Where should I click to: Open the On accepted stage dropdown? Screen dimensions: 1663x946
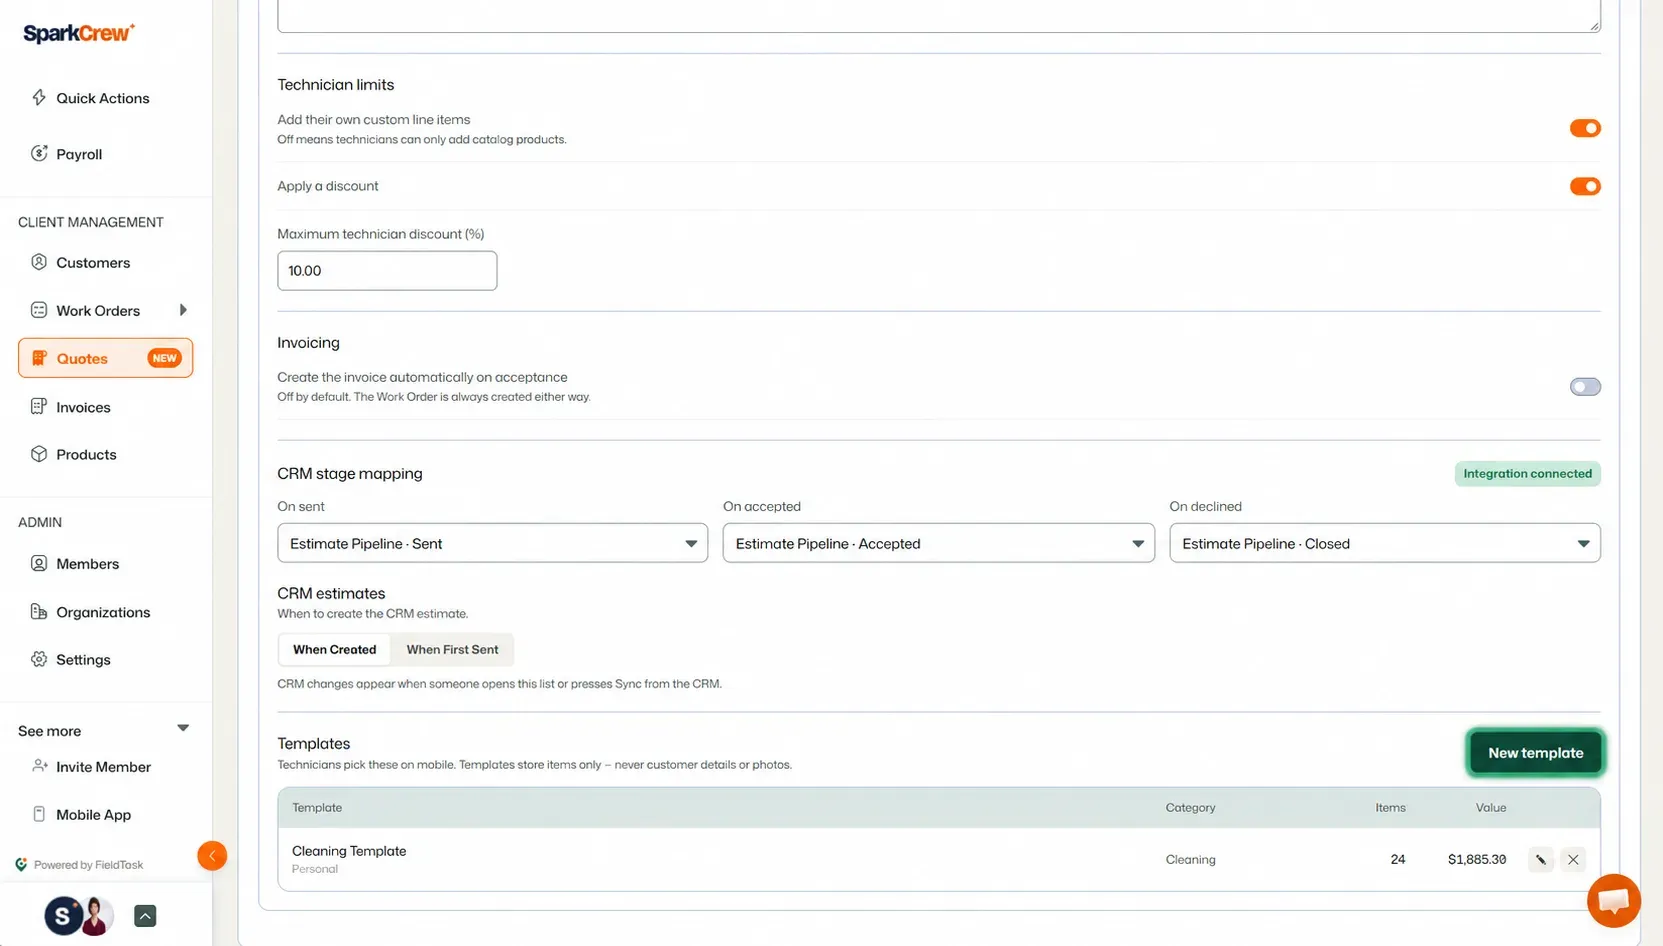938,543
